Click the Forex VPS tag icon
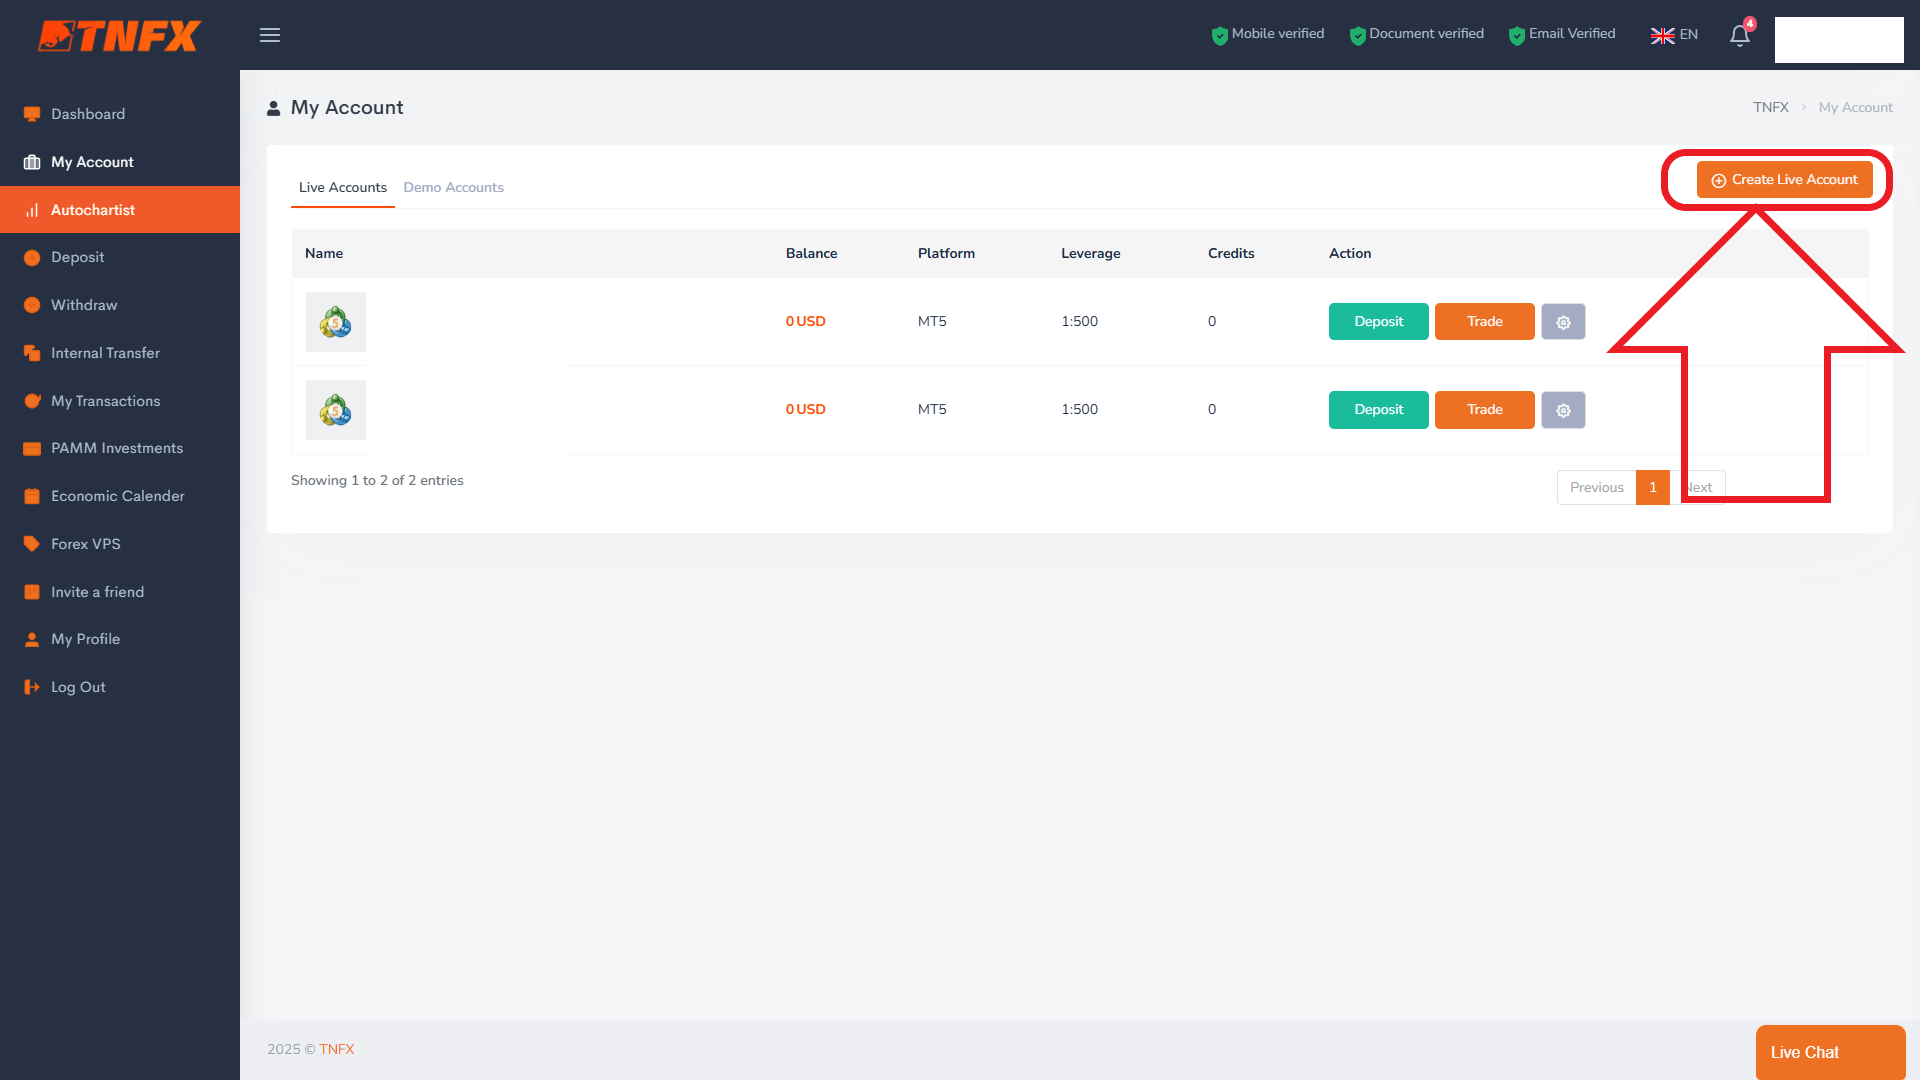Viewport: 1920px width, 1080px height. (32, 544)
